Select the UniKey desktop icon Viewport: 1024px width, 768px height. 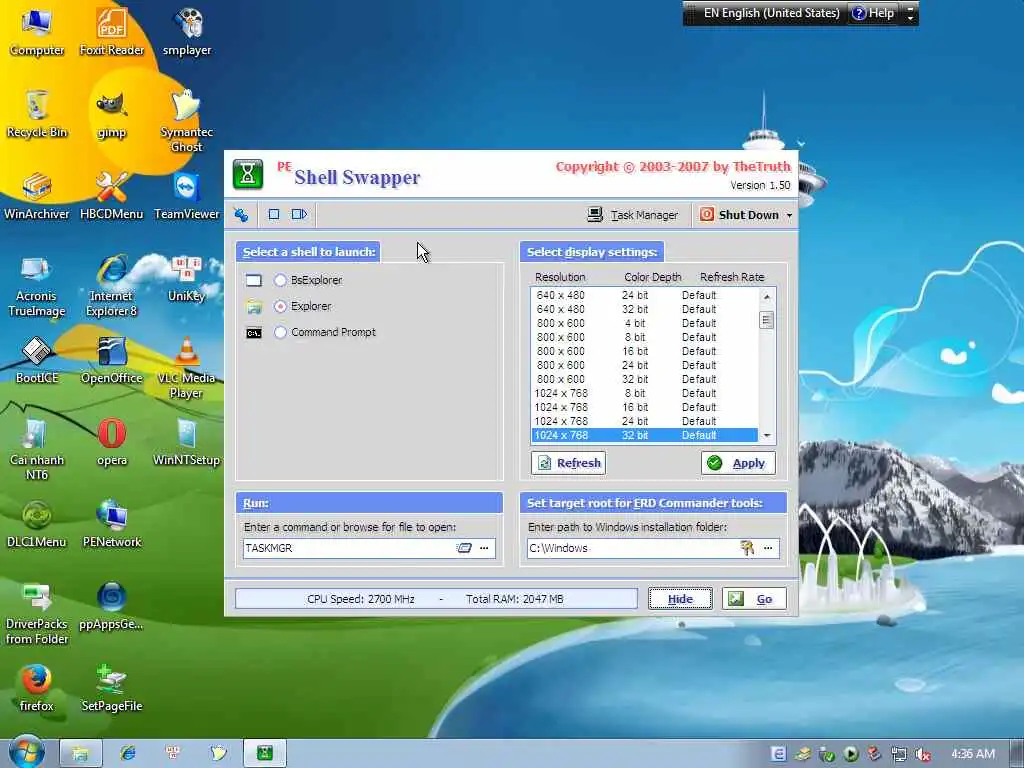[187, 278]
